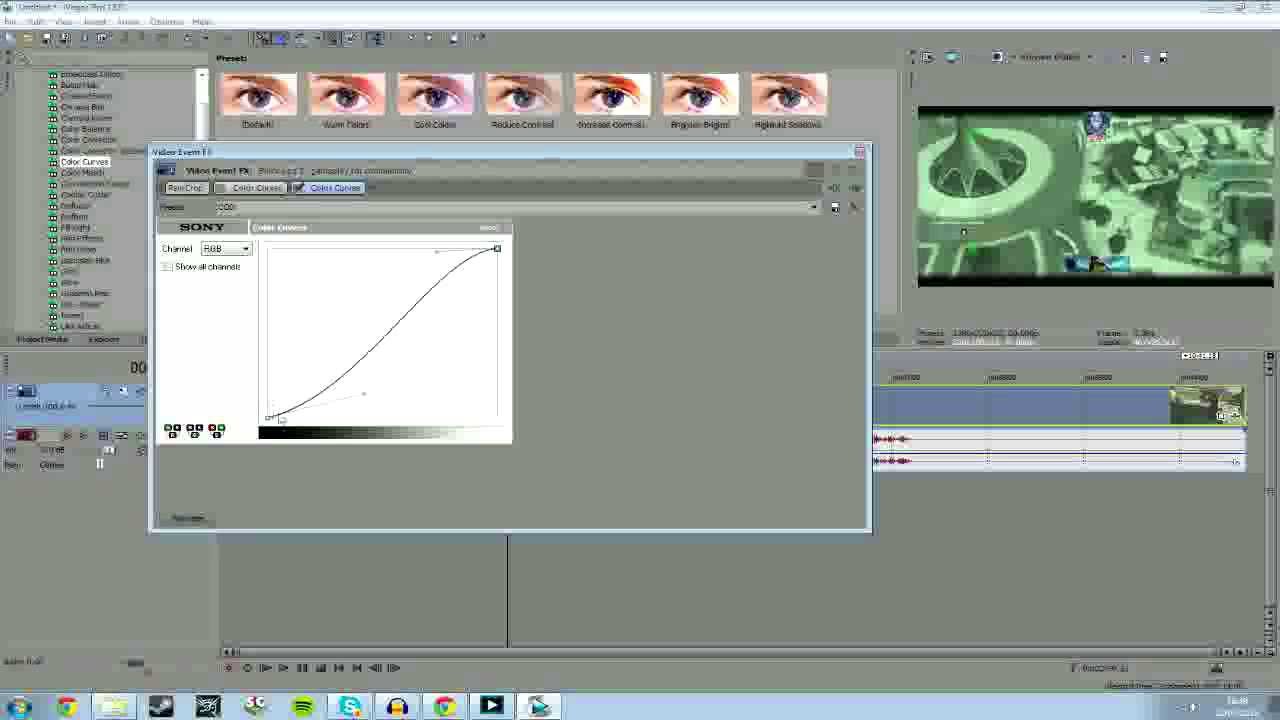Click the middle curve reset icon
The height and width of the screenshot is (720, 1280).
tap(194, 431)
